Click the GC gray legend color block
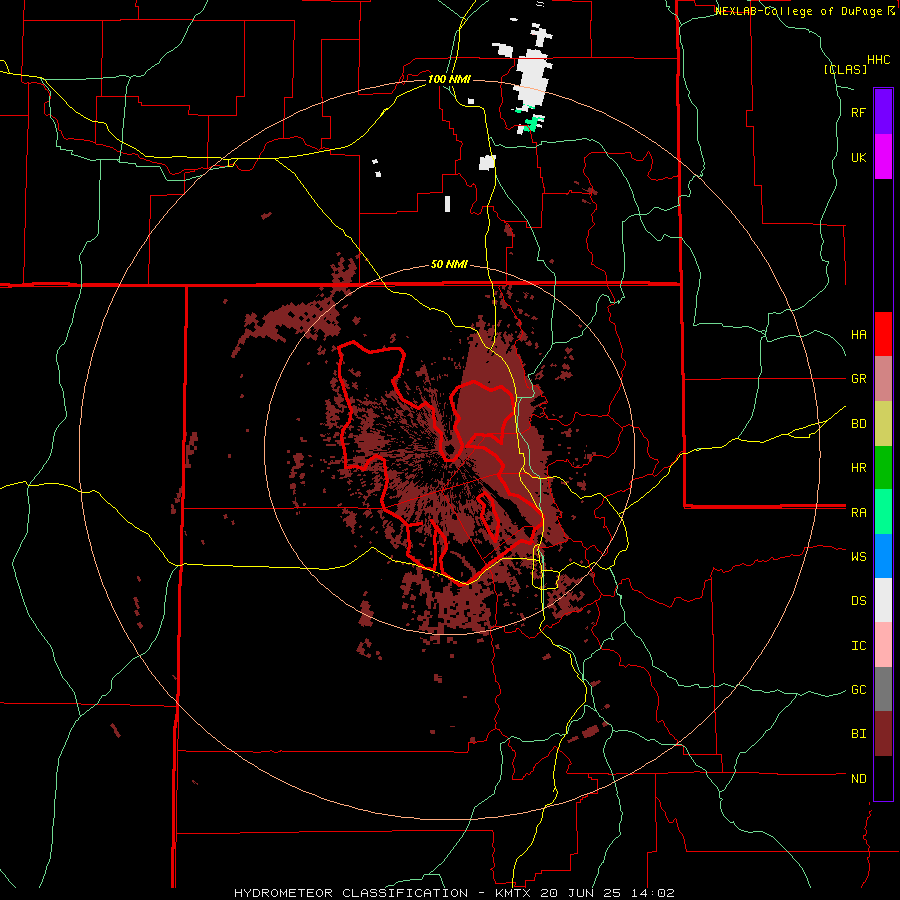This screenshot has width=900, height=900. (883, 689)
